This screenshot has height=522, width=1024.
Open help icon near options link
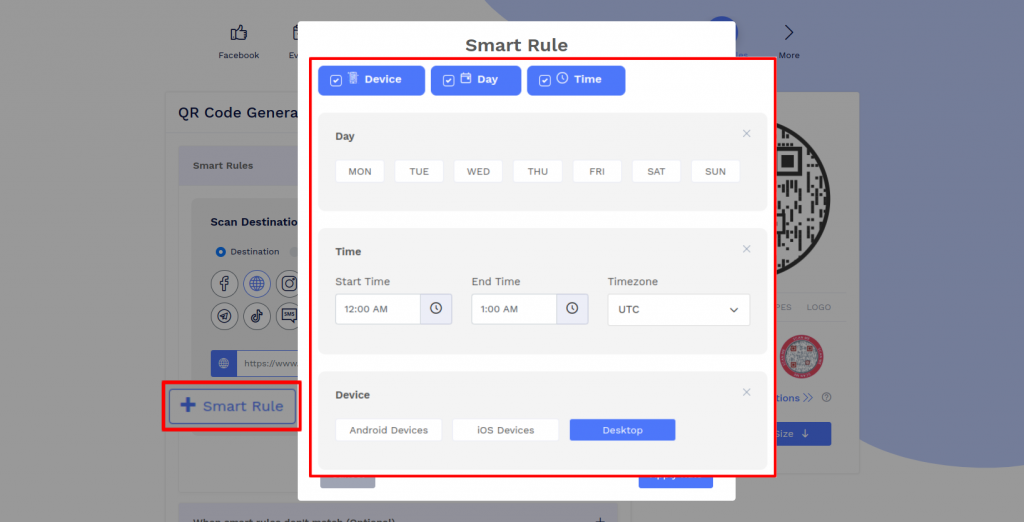point(826,397)
